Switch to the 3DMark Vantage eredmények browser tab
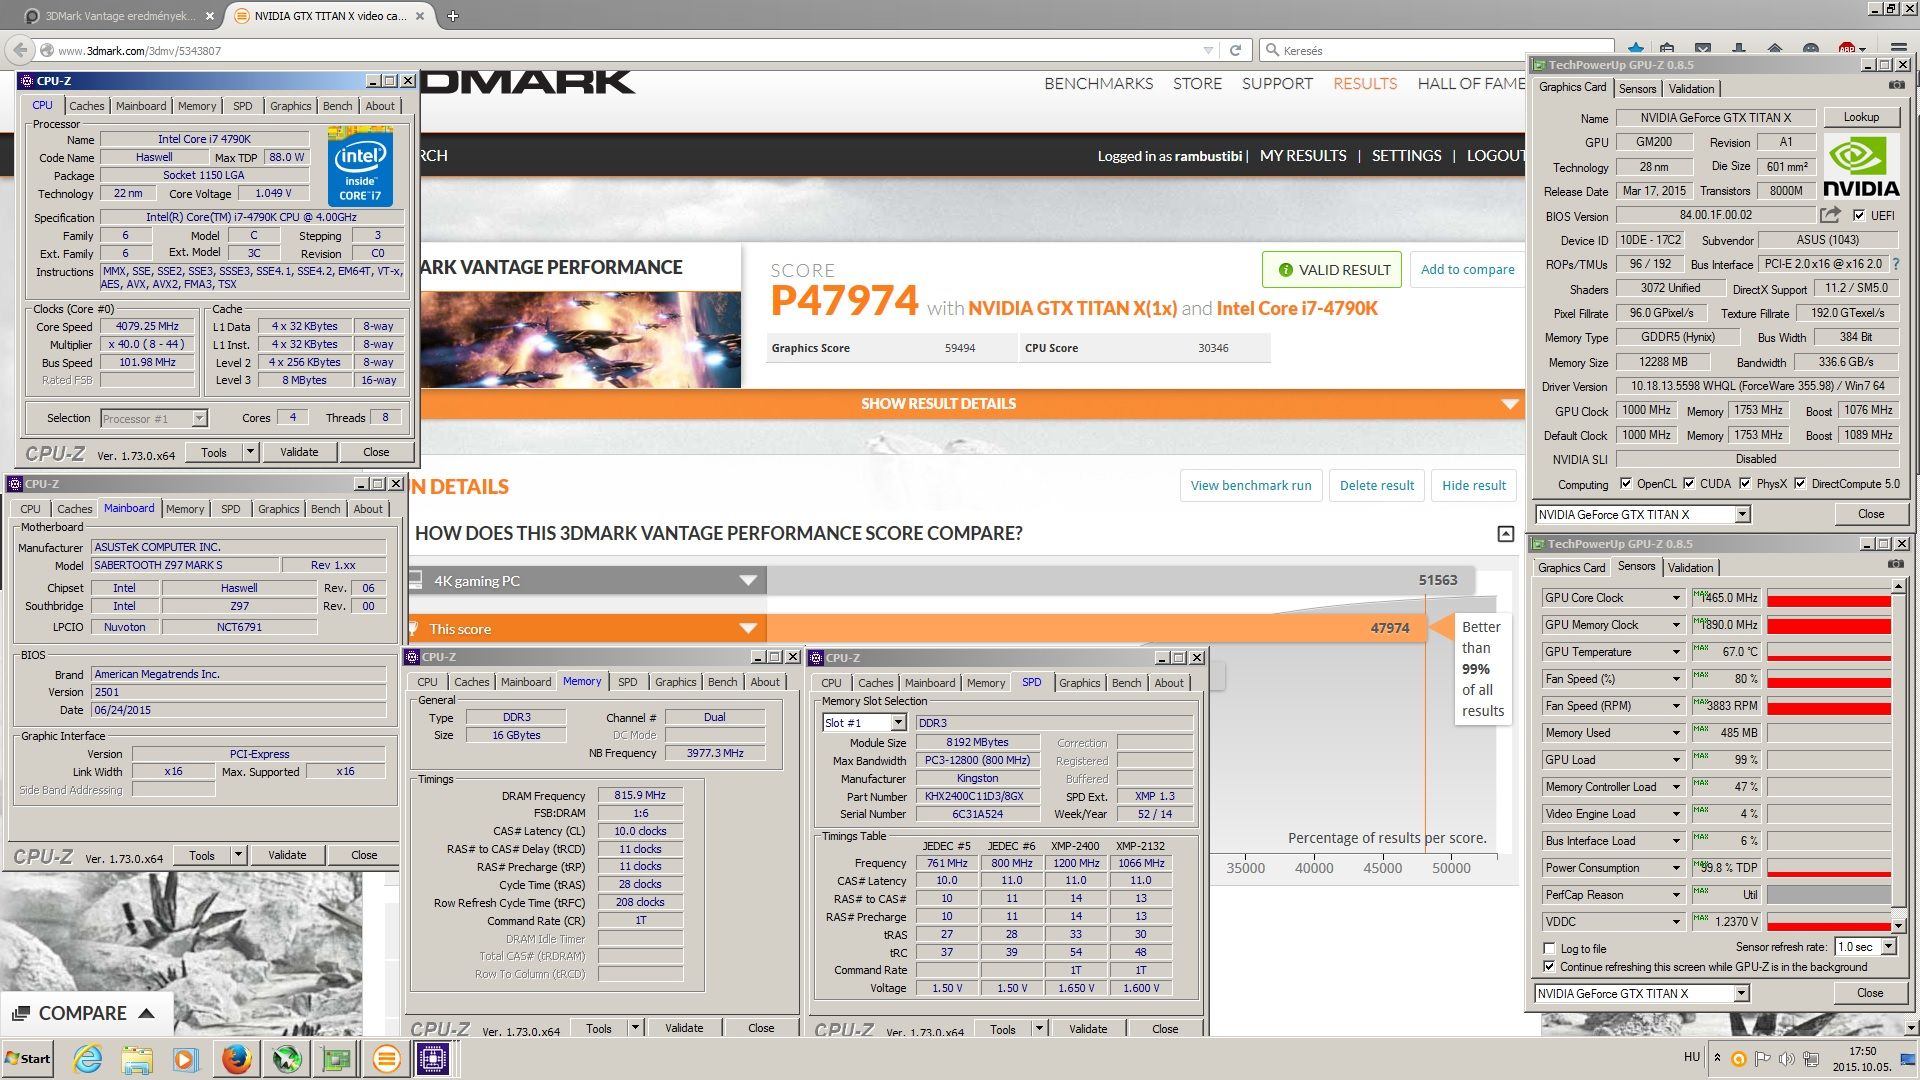1920x1080 pixels. [x=121, y=16]
